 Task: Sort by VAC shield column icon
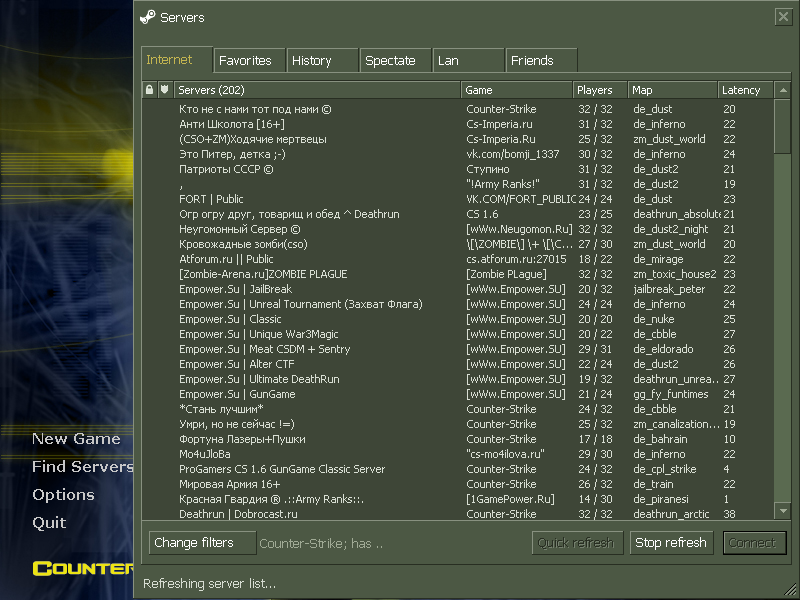click(164, 90)
